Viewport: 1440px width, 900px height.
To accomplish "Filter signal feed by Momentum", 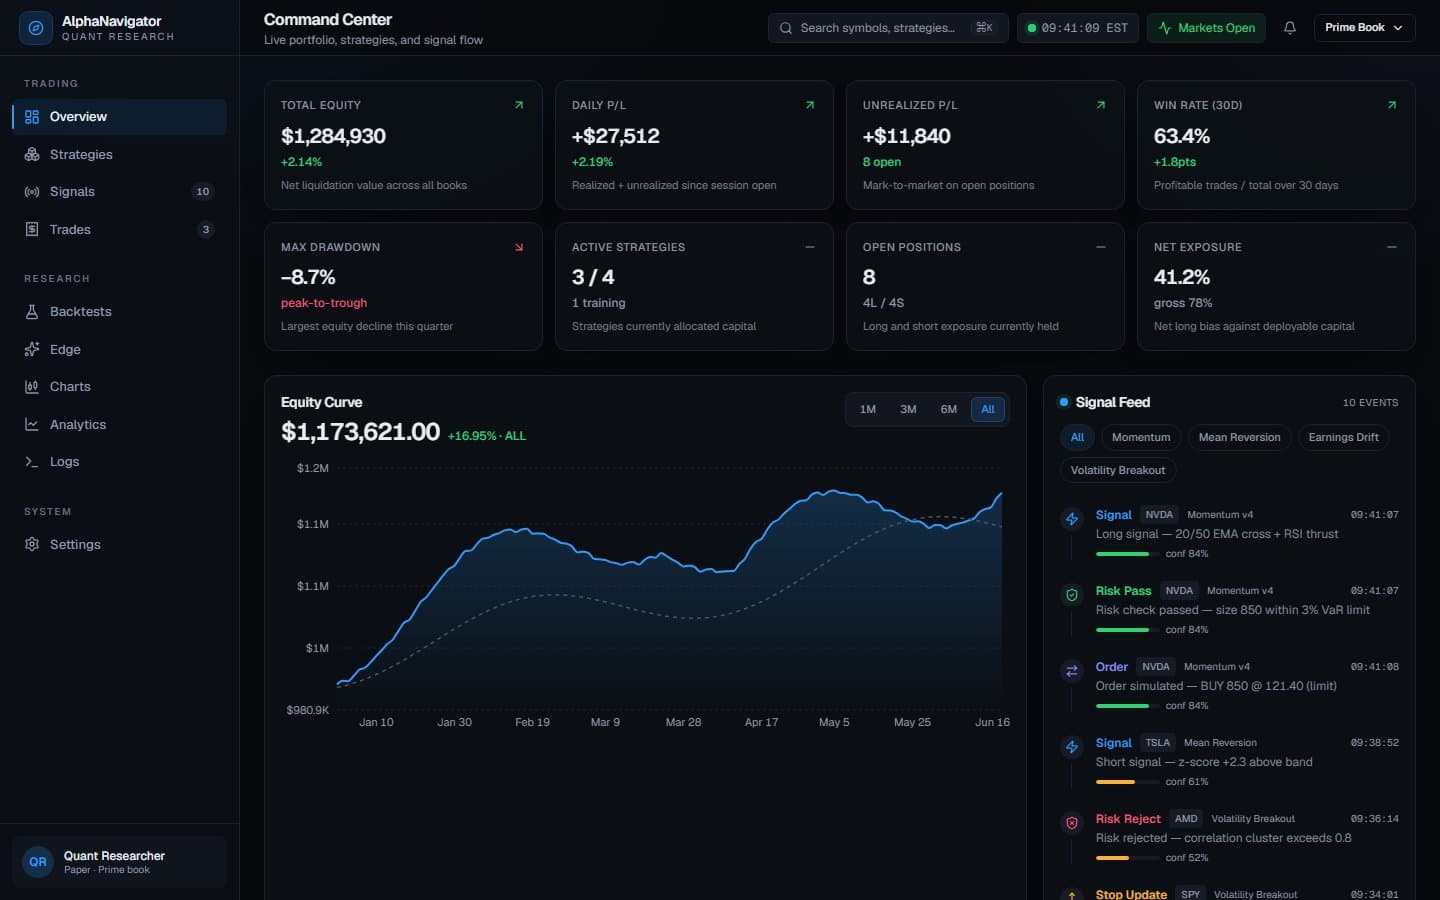I will 1141,438.
